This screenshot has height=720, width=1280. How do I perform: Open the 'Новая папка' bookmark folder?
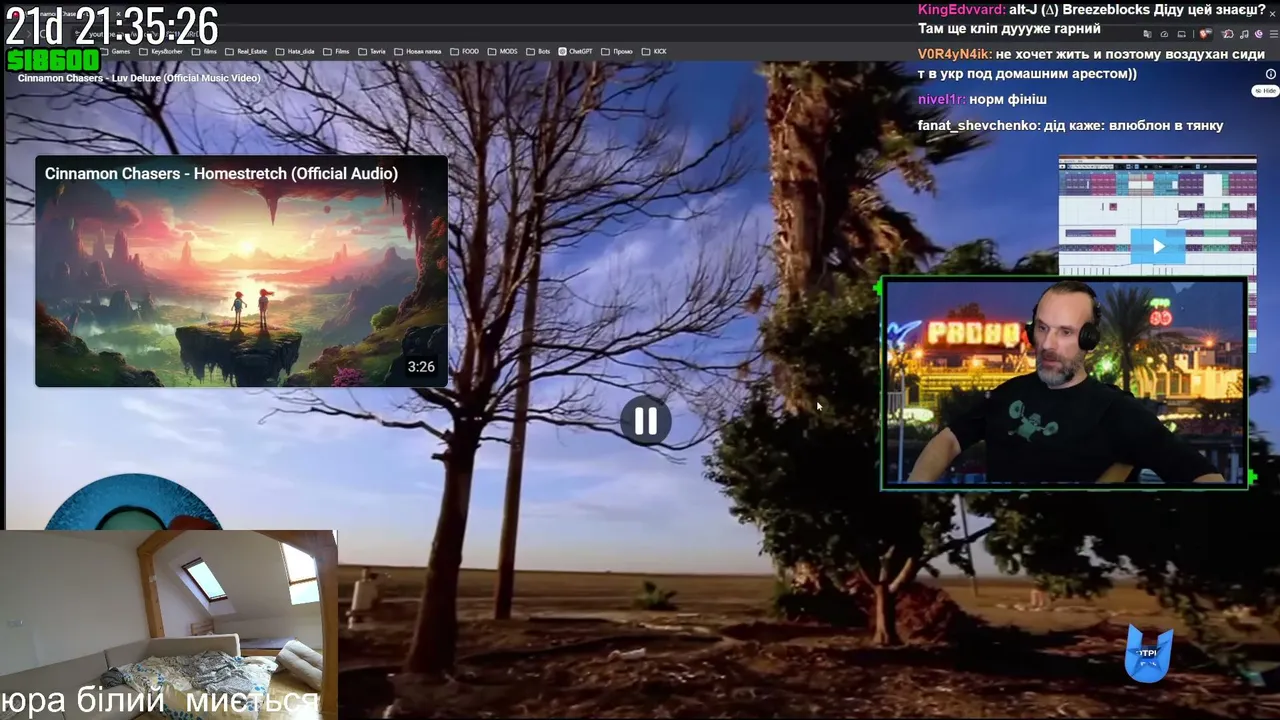pos(418,51)
